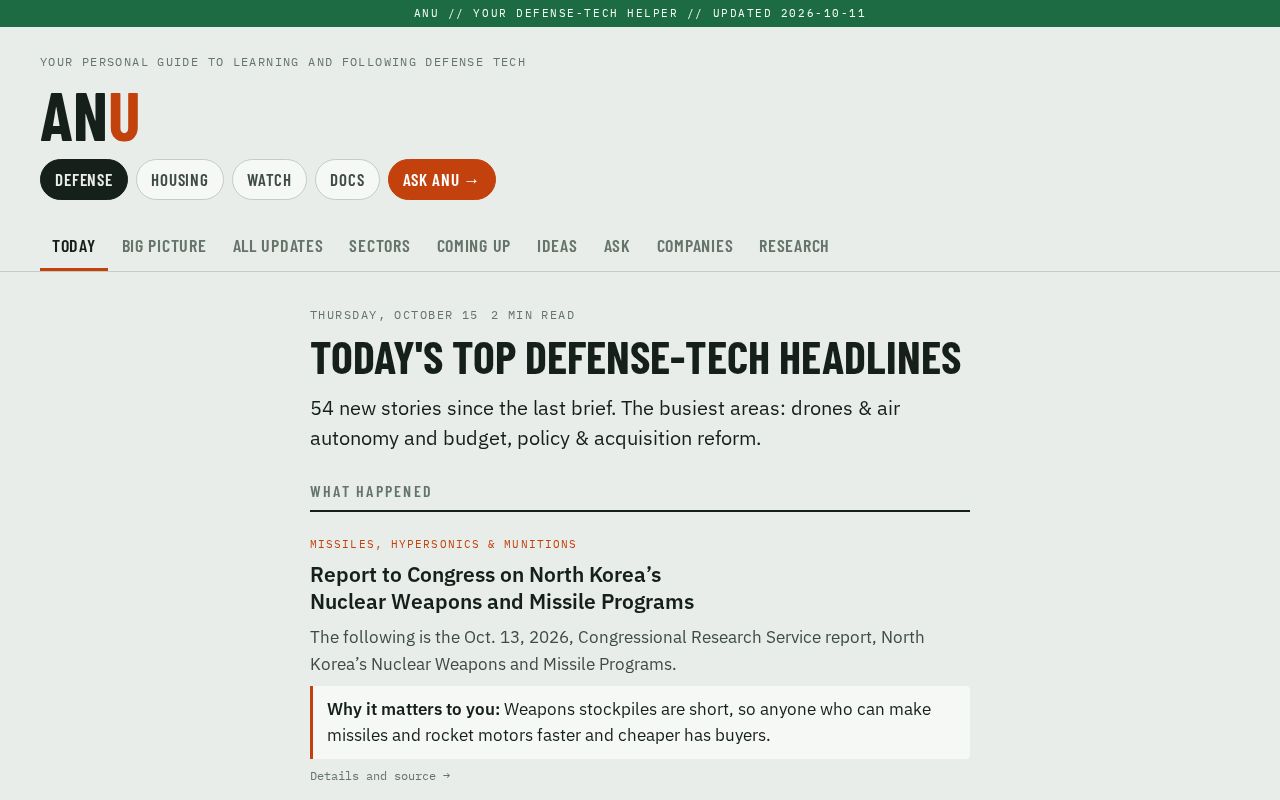Click the Ask ANU button
Viewport: 1280px width, 800px height.
[442, 180]
